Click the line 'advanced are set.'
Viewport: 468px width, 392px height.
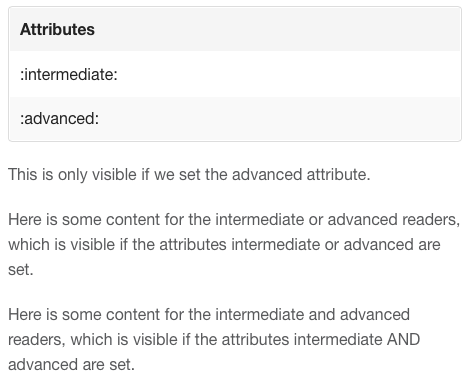[71, 364]
